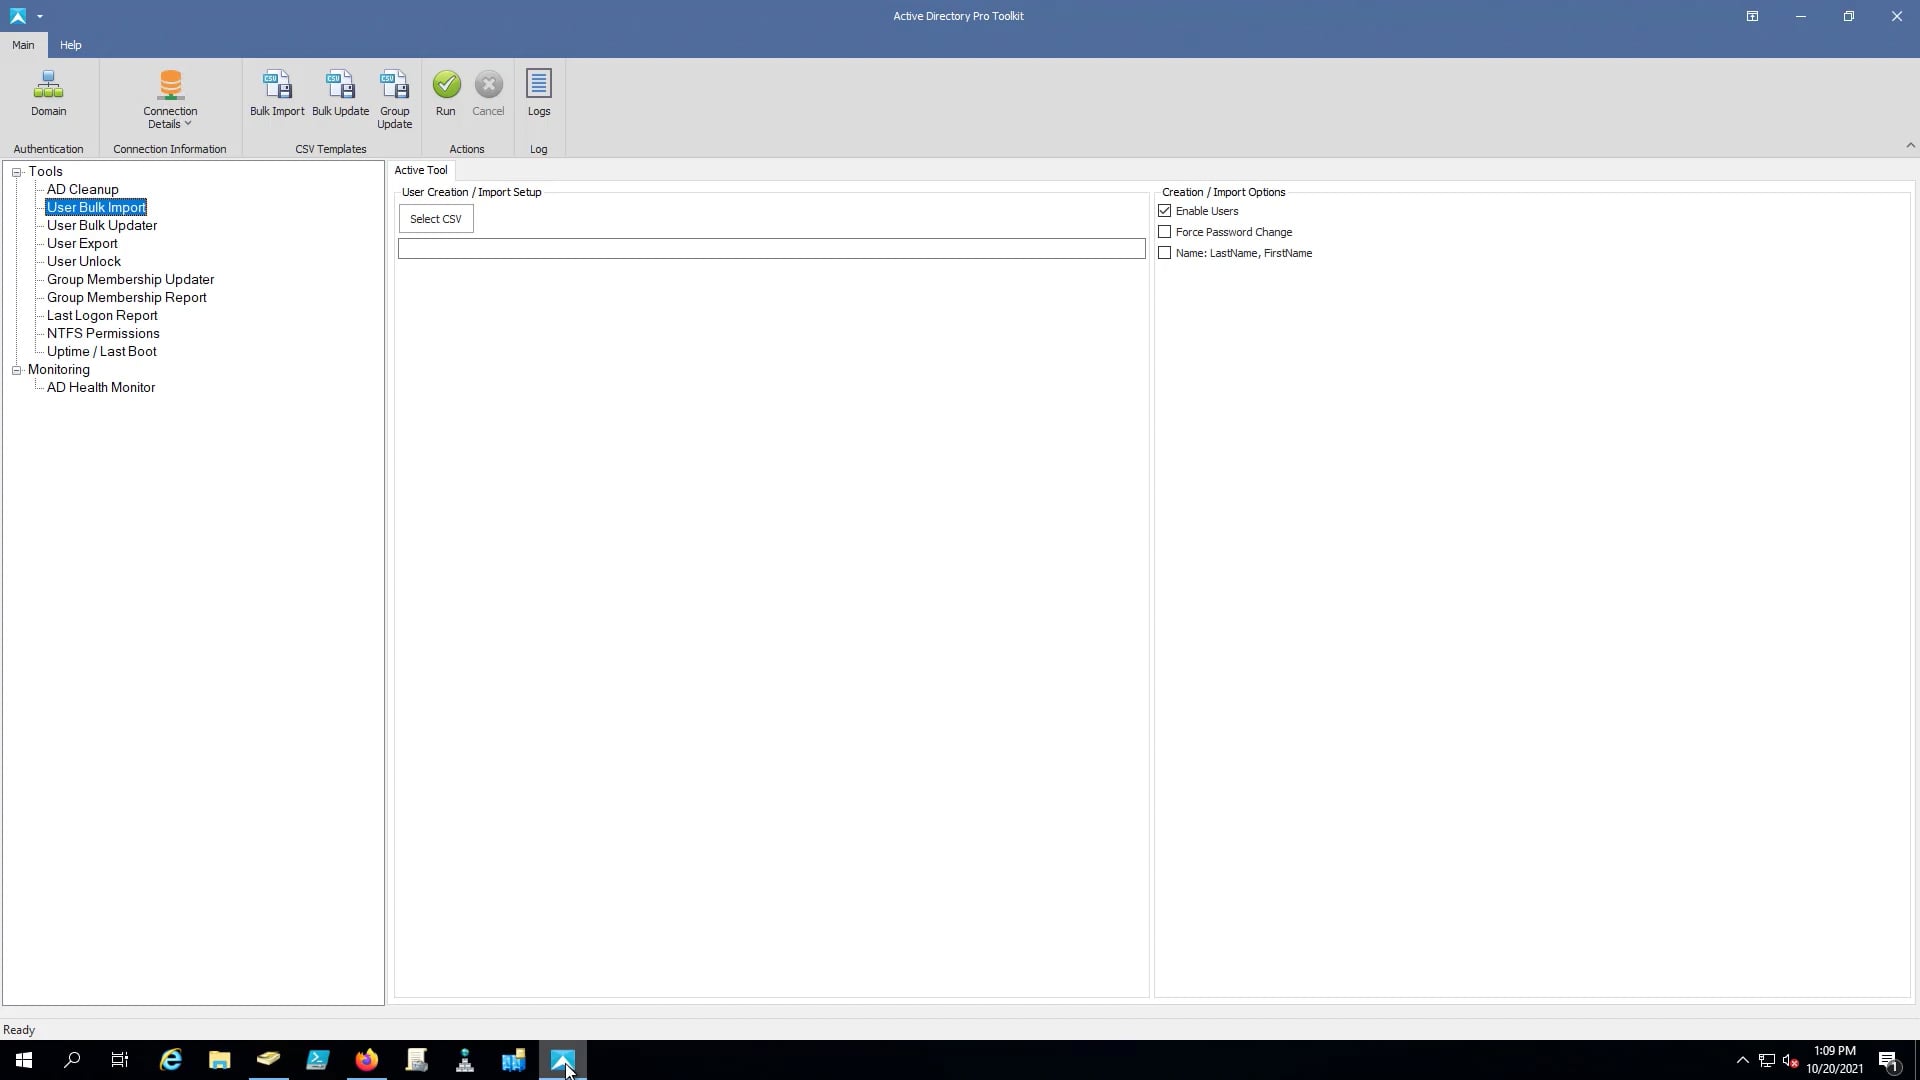
Task: Enable Force Password Change
Action: coord(1165,231)
